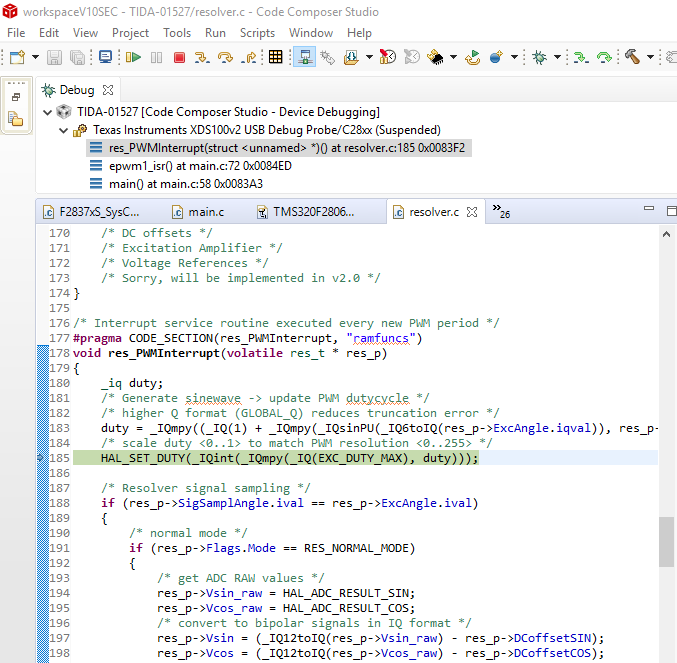
Task: Open the Scripts menu
Action: (257, 32)
